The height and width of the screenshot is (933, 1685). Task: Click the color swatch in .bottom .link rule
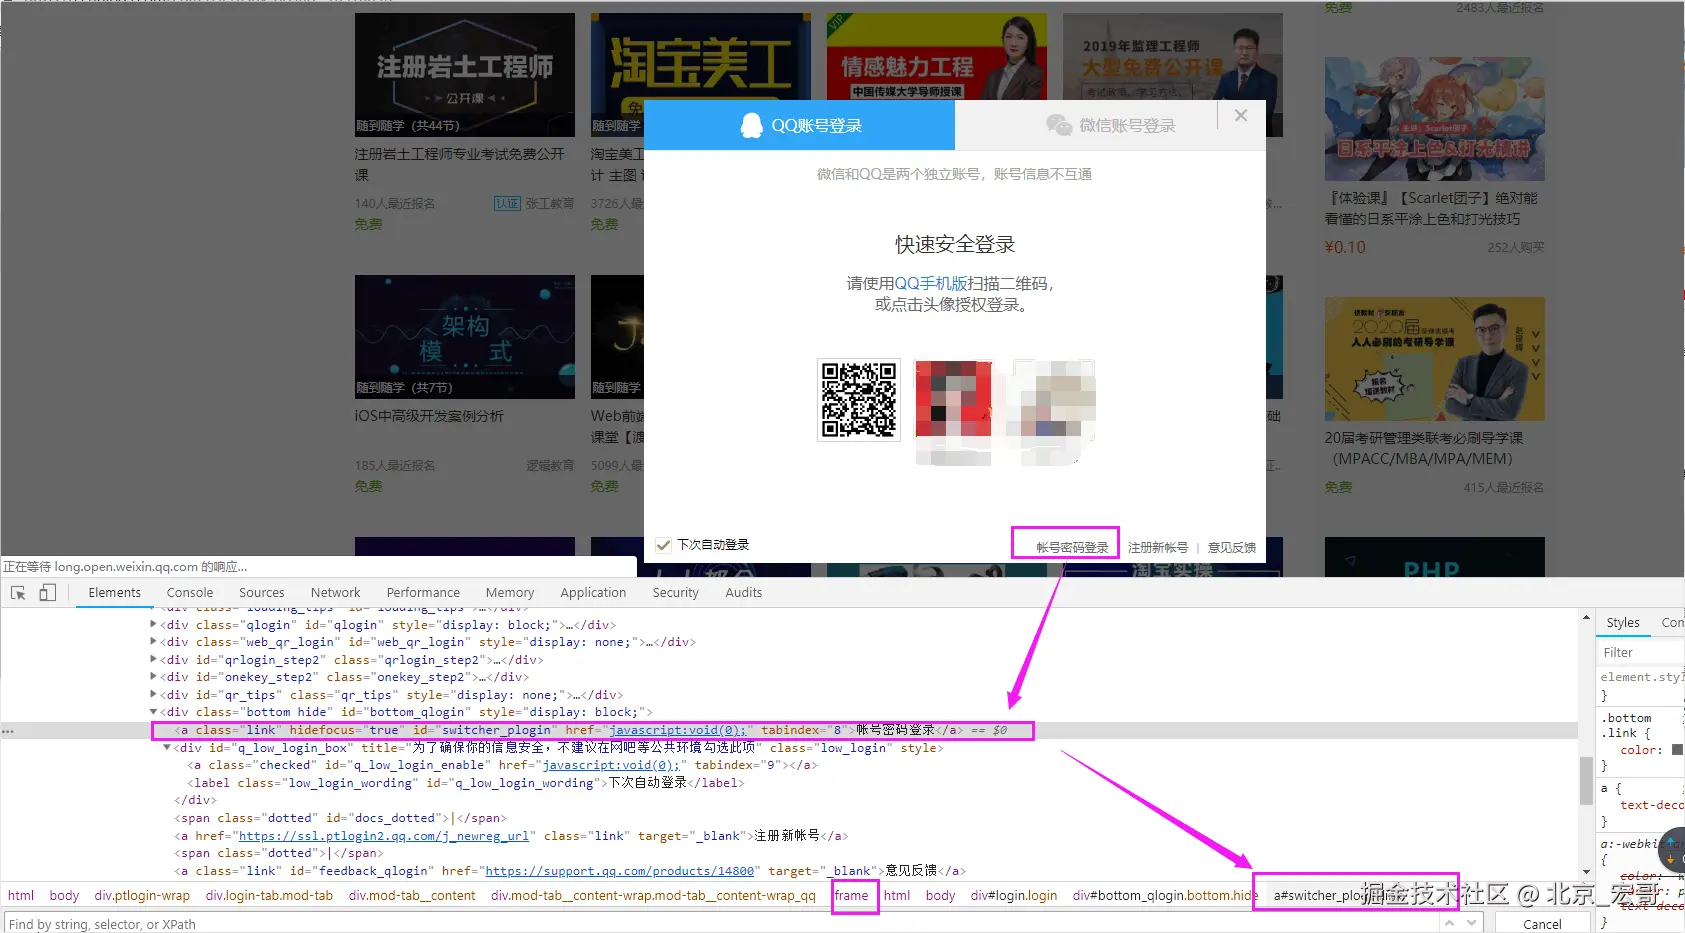1678,750
